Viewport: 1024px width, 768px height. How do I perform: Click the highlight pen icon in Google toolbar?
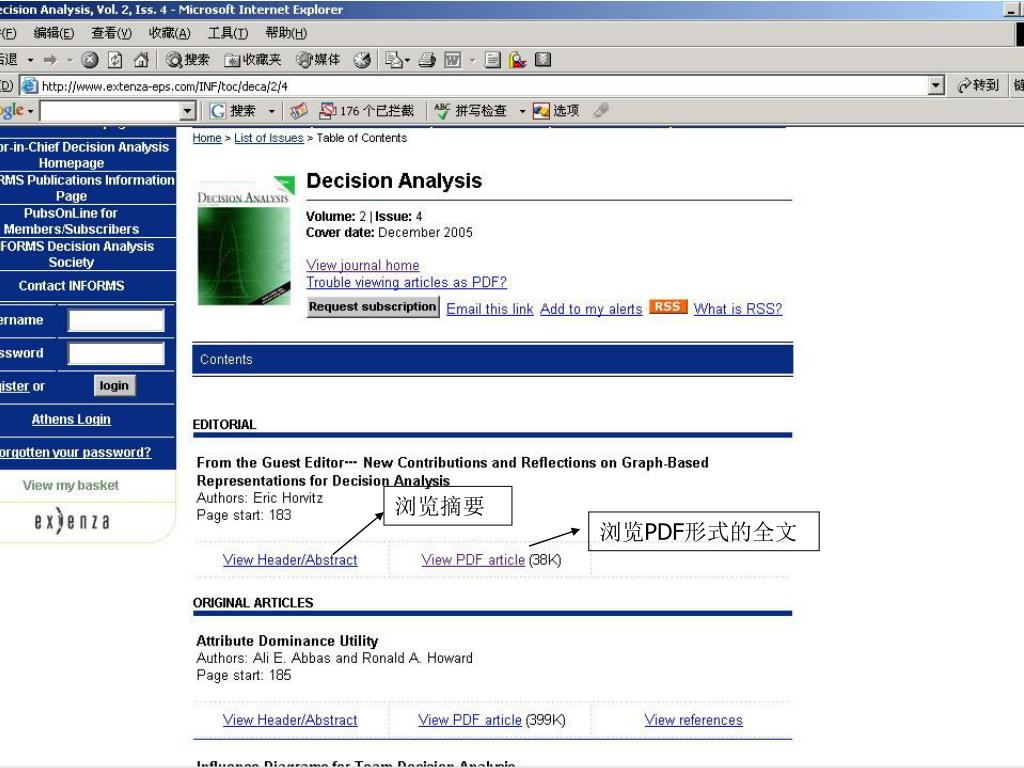601,111
